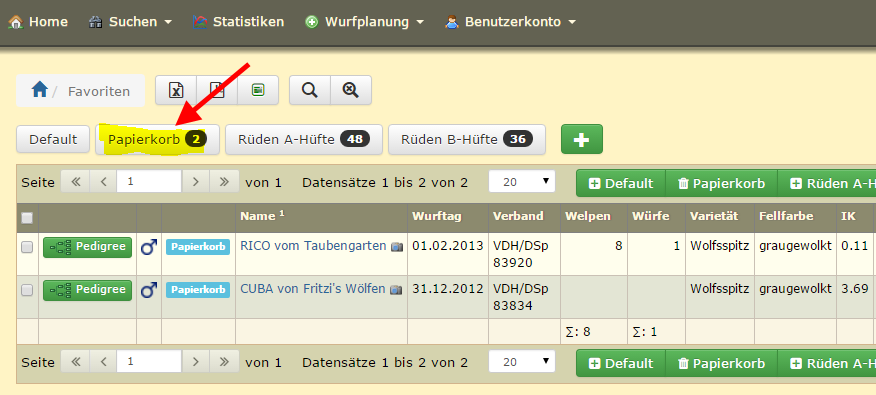Image resolution: width=876 pixels, height=395 pixels.
Task: Click the green plus add-list button
Action: (x=582, y=139)
